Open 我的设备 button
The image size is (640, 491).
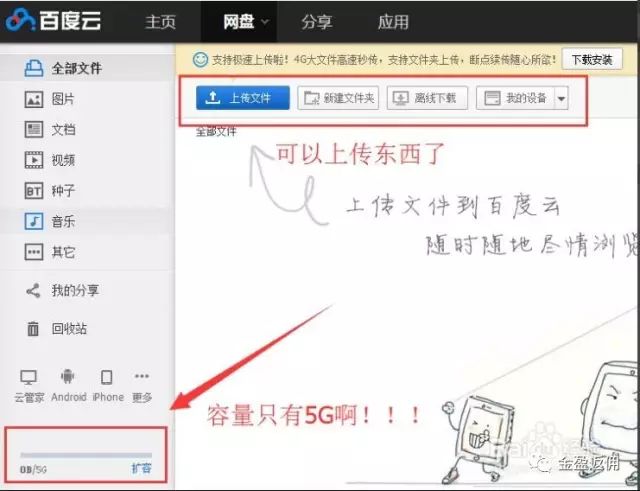[x=516, y=98]
